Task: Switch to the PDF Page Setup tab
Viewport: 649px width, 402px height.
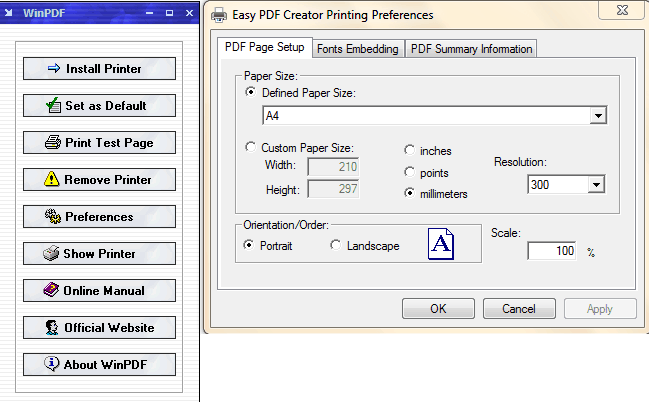Action: point(264,47)
